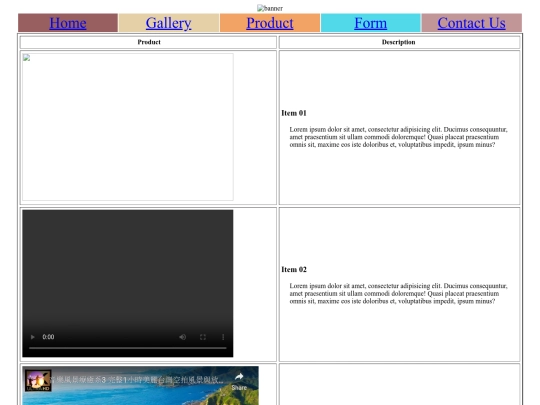Screen dimensions: 540x405
Task: Mute the Item 02 video volume
Action: coord(183,337)
